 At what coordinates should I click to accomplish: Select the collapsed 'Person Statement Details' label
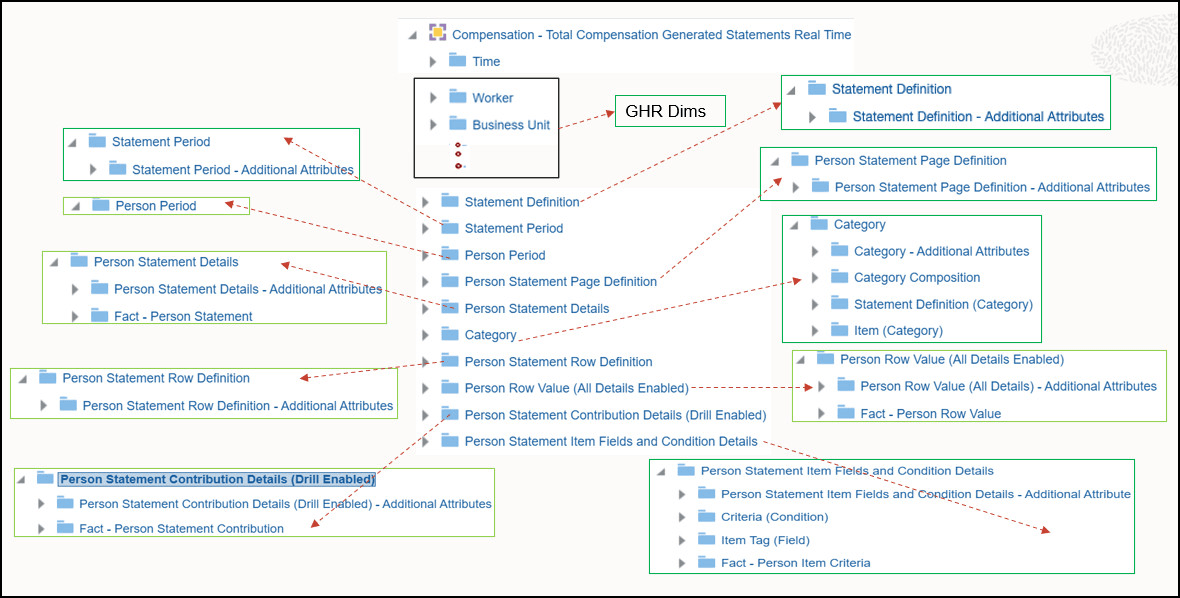click(x=537, y=308)
